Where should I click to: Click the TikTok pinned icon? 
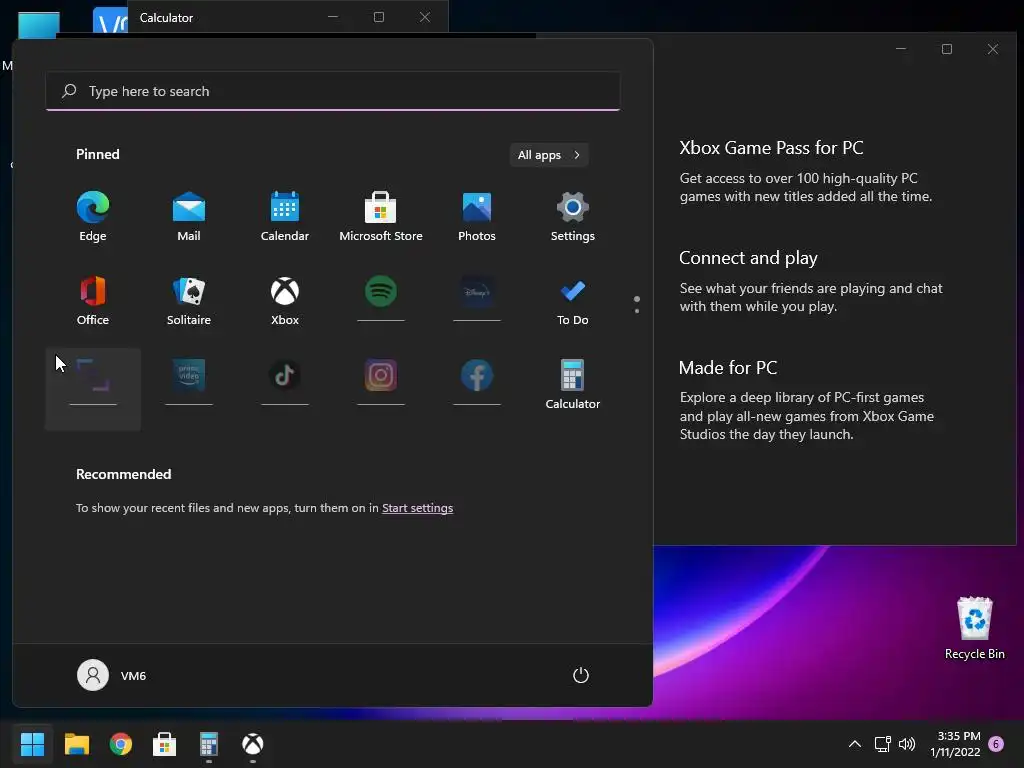click(285, 376)
